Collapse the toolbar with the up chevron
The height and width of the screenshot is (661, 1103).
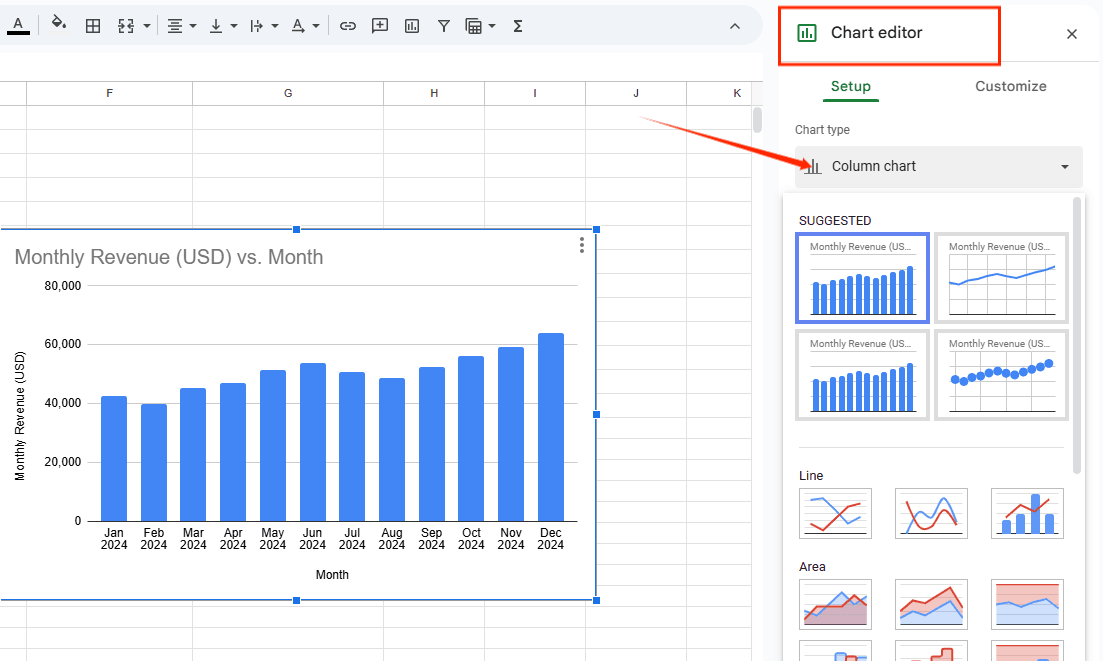click(x=735, y=26)
